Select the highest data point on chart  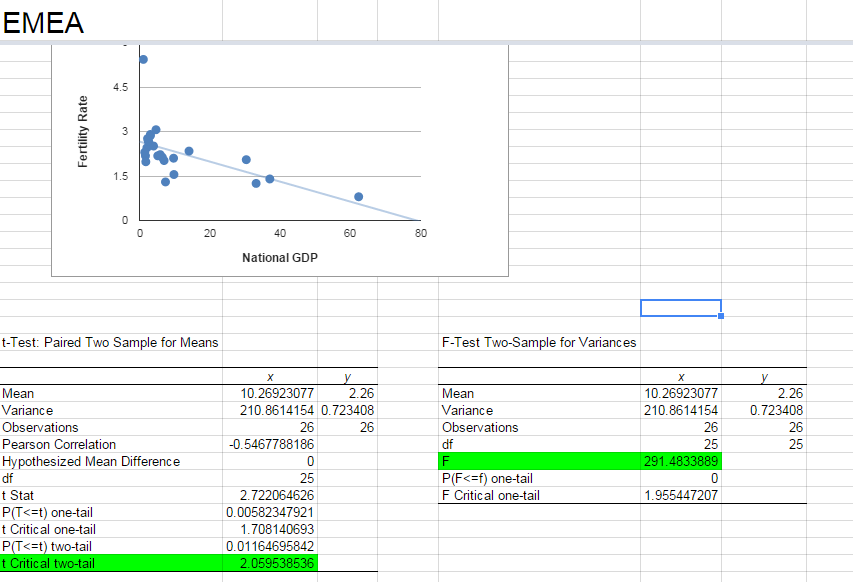[x=143, y=59]
